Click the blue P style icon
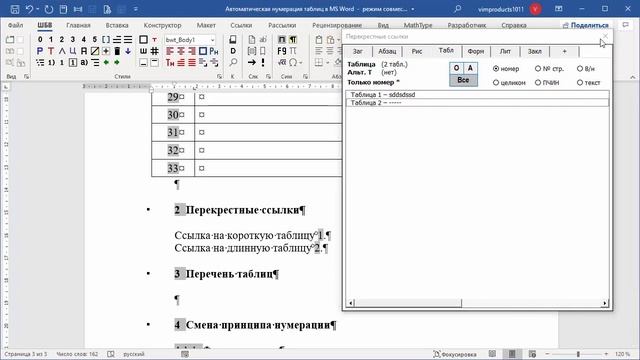 [40, 51]
